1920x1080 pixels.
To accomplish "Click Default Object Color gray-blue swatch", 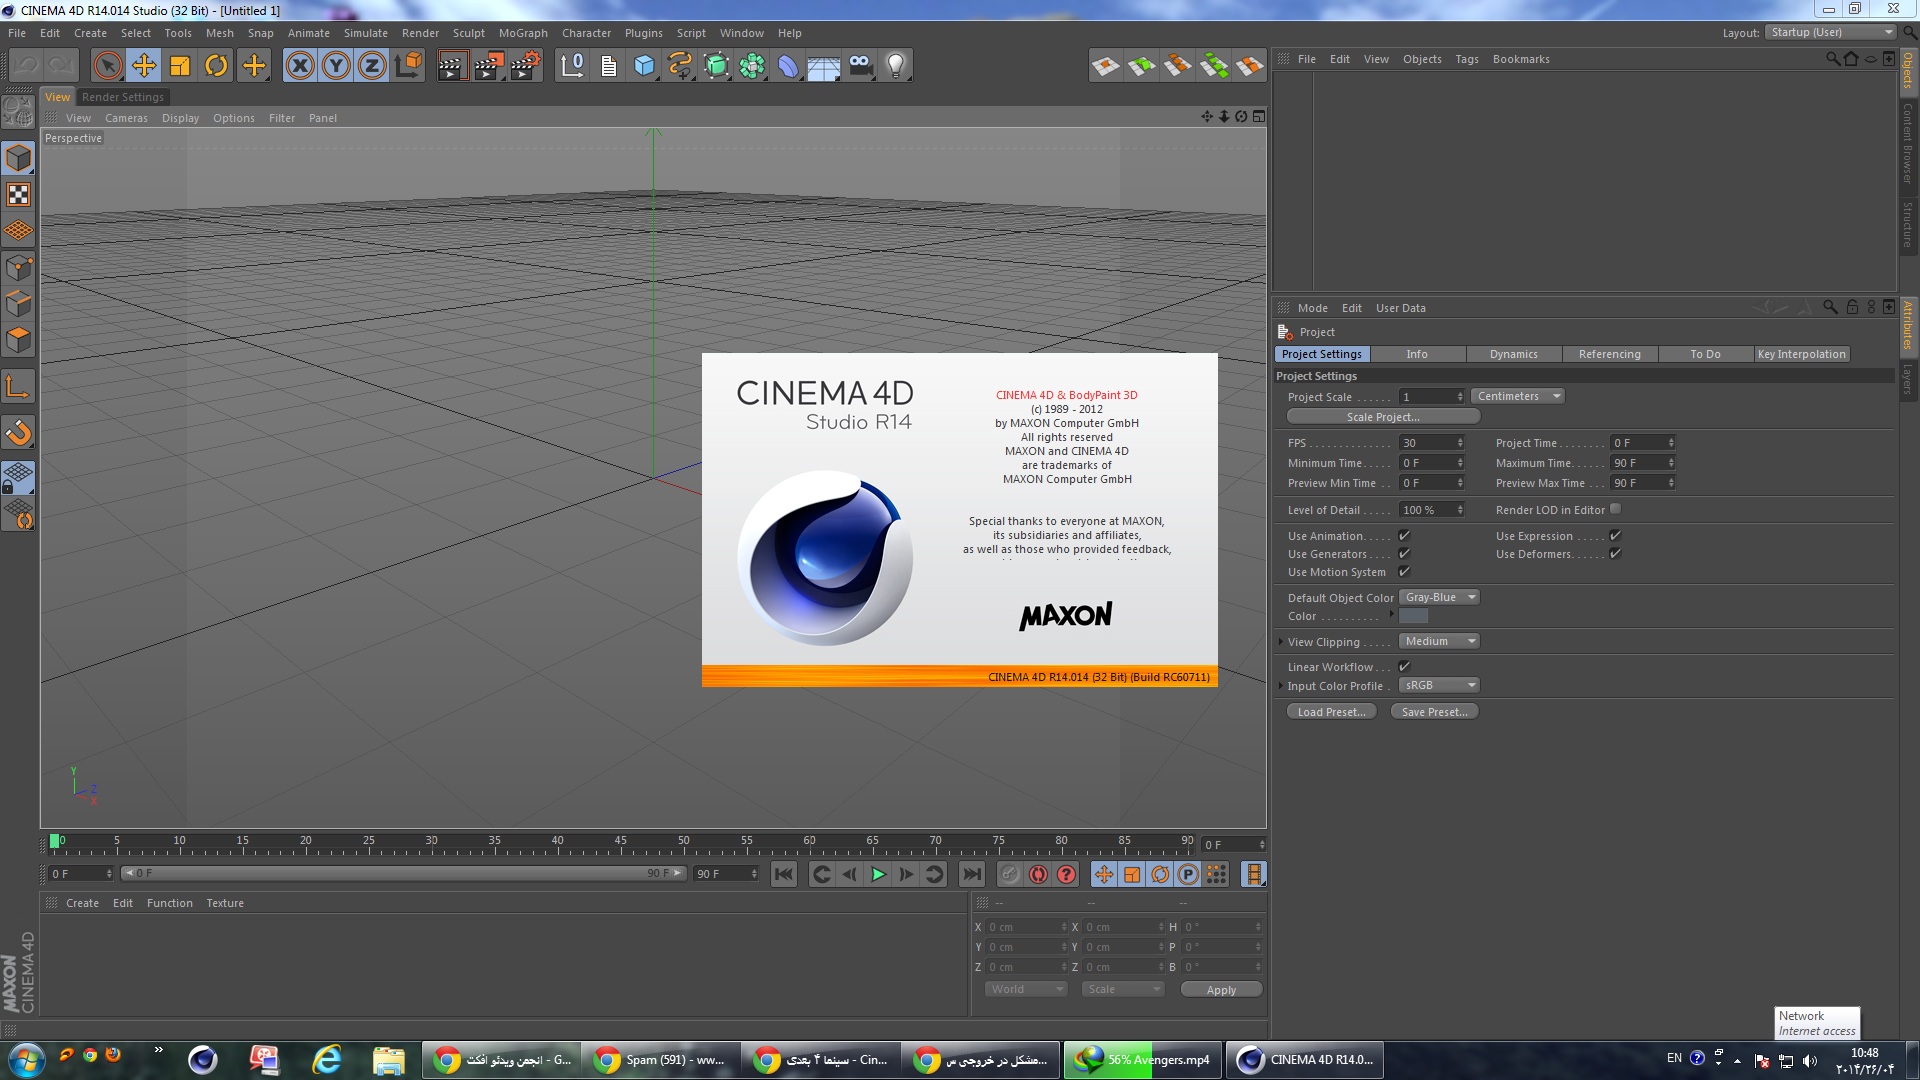I will 1412,616.
